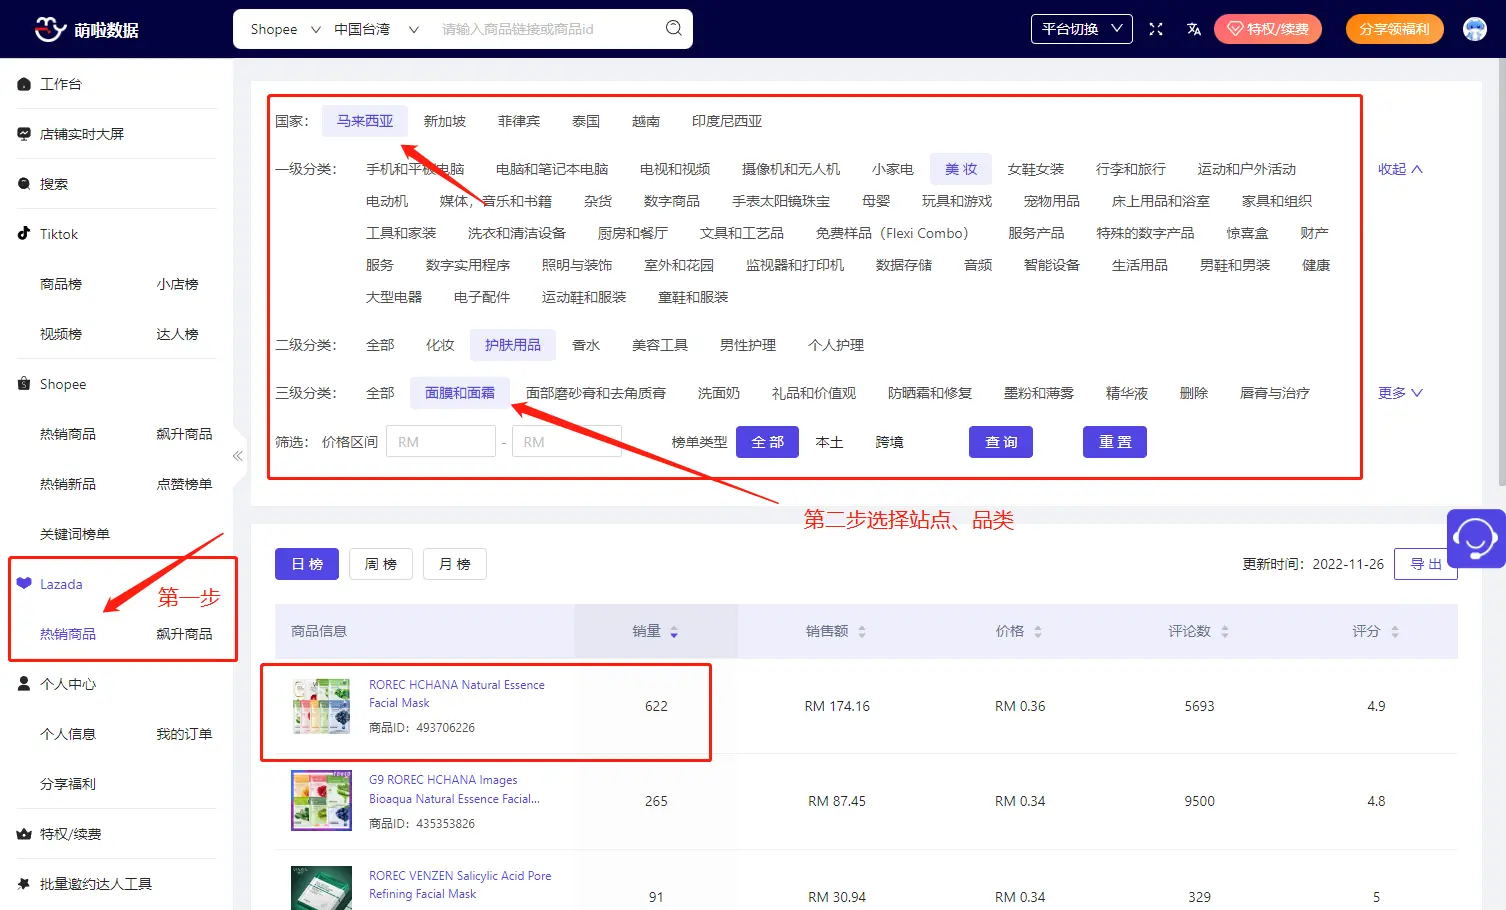Select second-level category 护肤用品
This screenshot has width=1506, height=910.
pos(513,345)
